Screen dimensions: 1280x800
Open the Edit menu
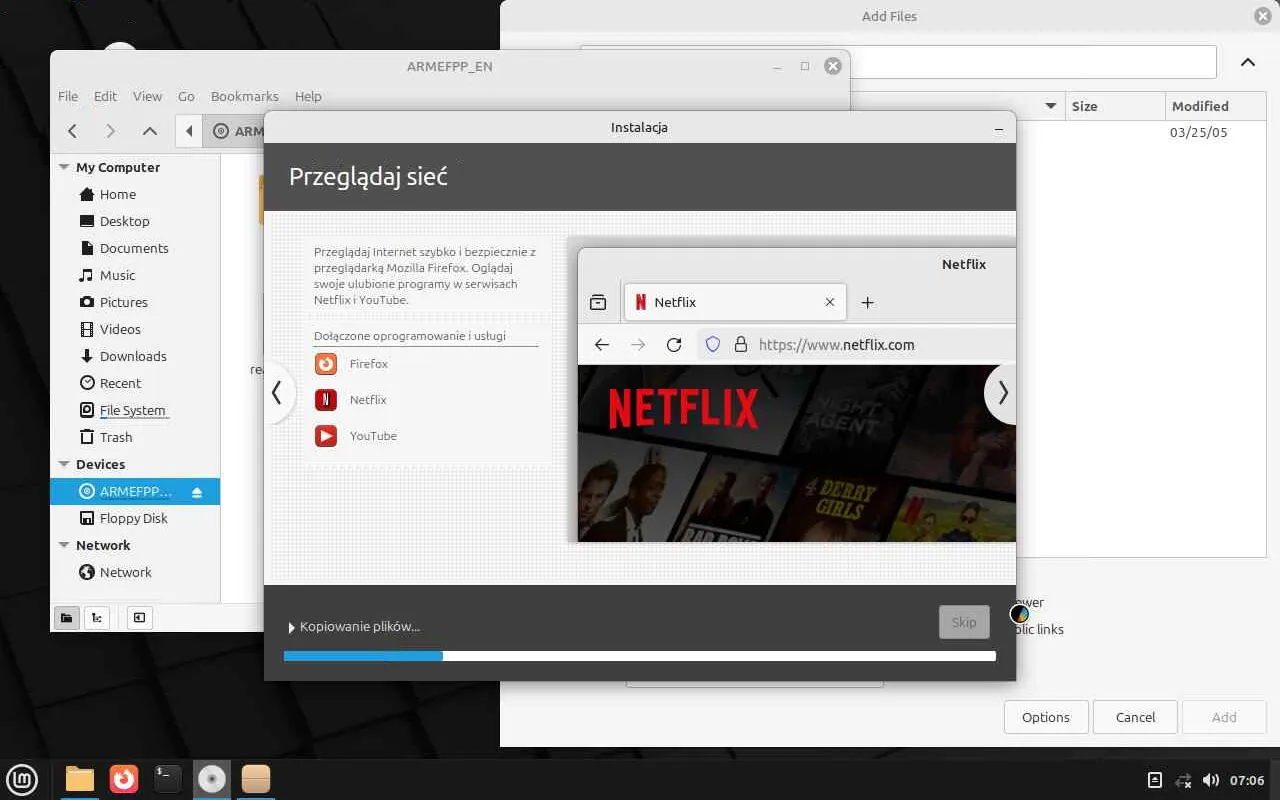[x=105, y=96]
